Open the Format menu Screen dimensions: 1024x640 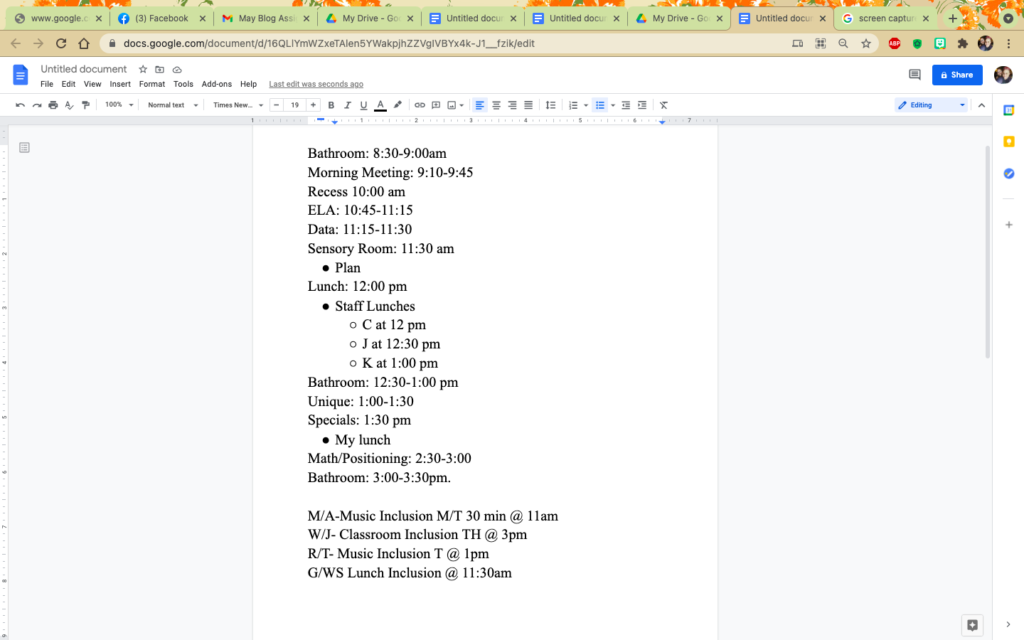[152, 84]
